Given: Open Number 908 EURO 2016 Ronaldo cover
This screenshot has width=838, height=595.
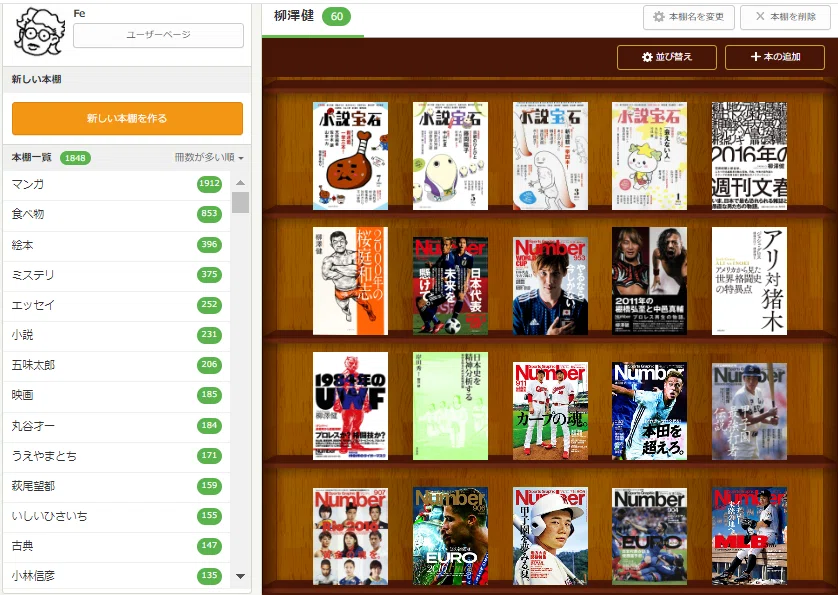Looking at the screenshot, I should 450,536.
